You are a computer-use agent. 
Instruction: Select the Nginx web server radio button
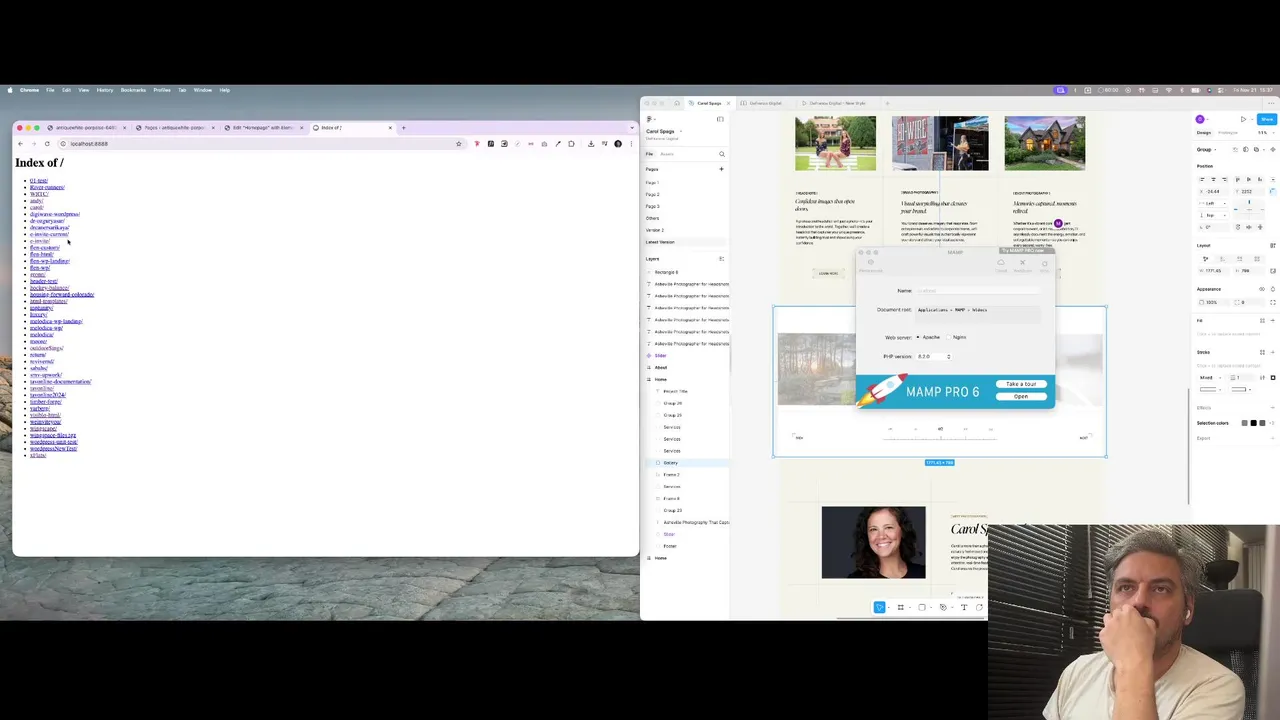pos(947,338)
